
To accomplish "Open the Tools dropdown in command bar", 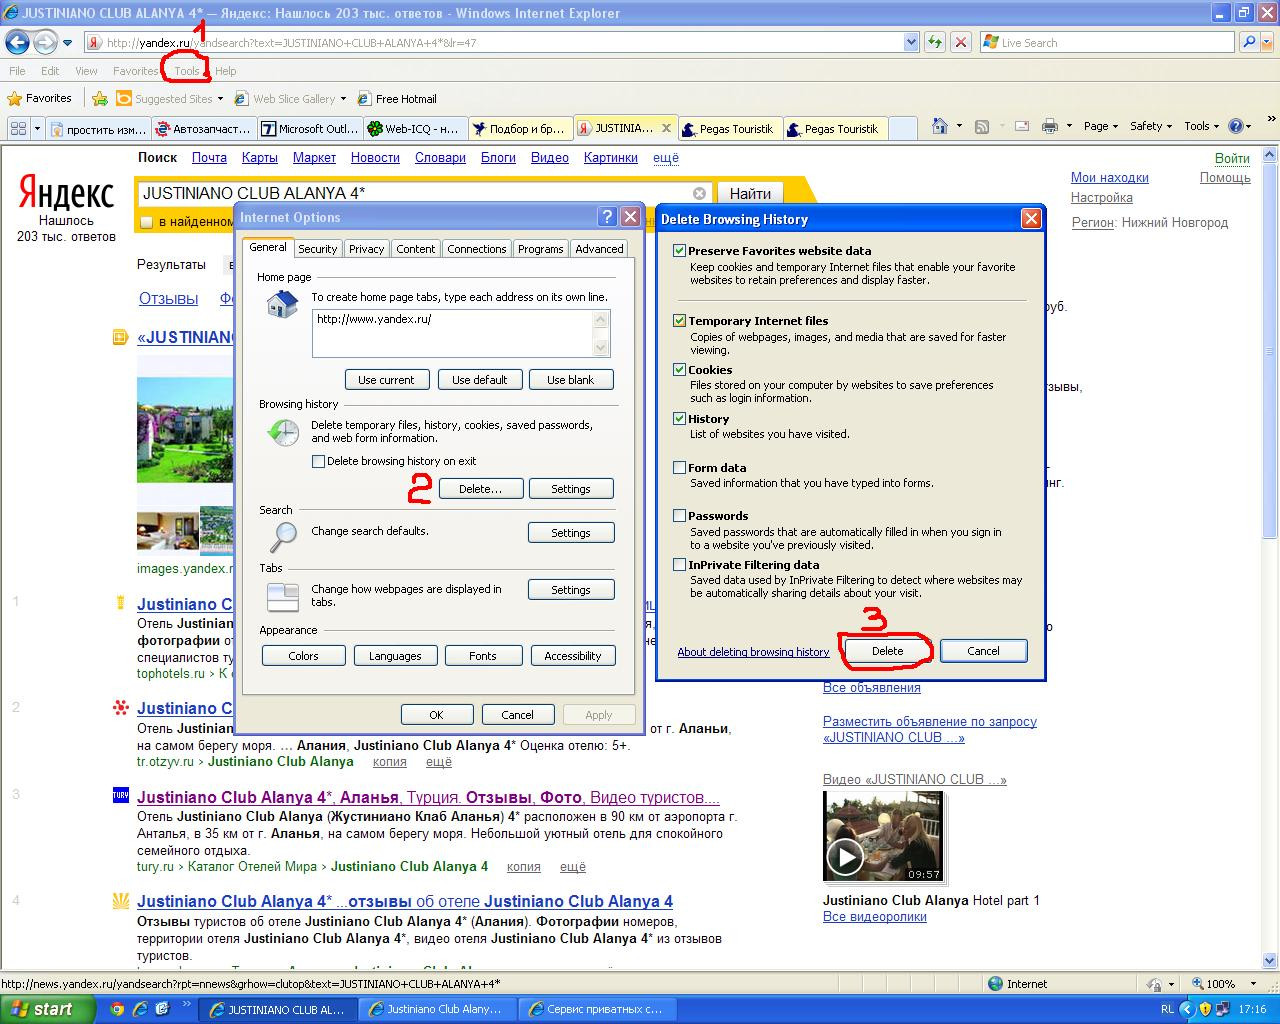I will (x=1202, y=126).
